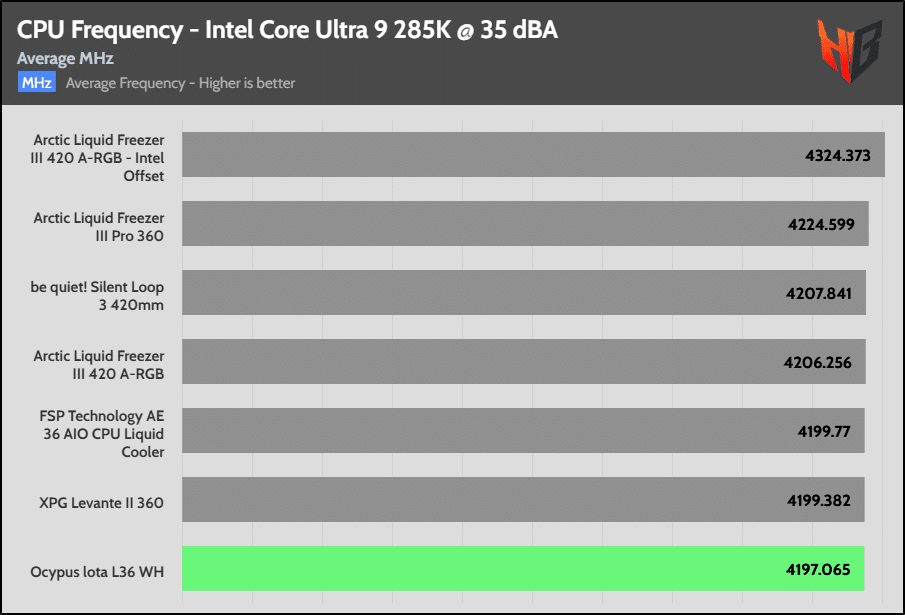Select the be quiet! Silent Loop 3 bar
The width and height of the screenshot is (905, 615).
tap(524, 292)
